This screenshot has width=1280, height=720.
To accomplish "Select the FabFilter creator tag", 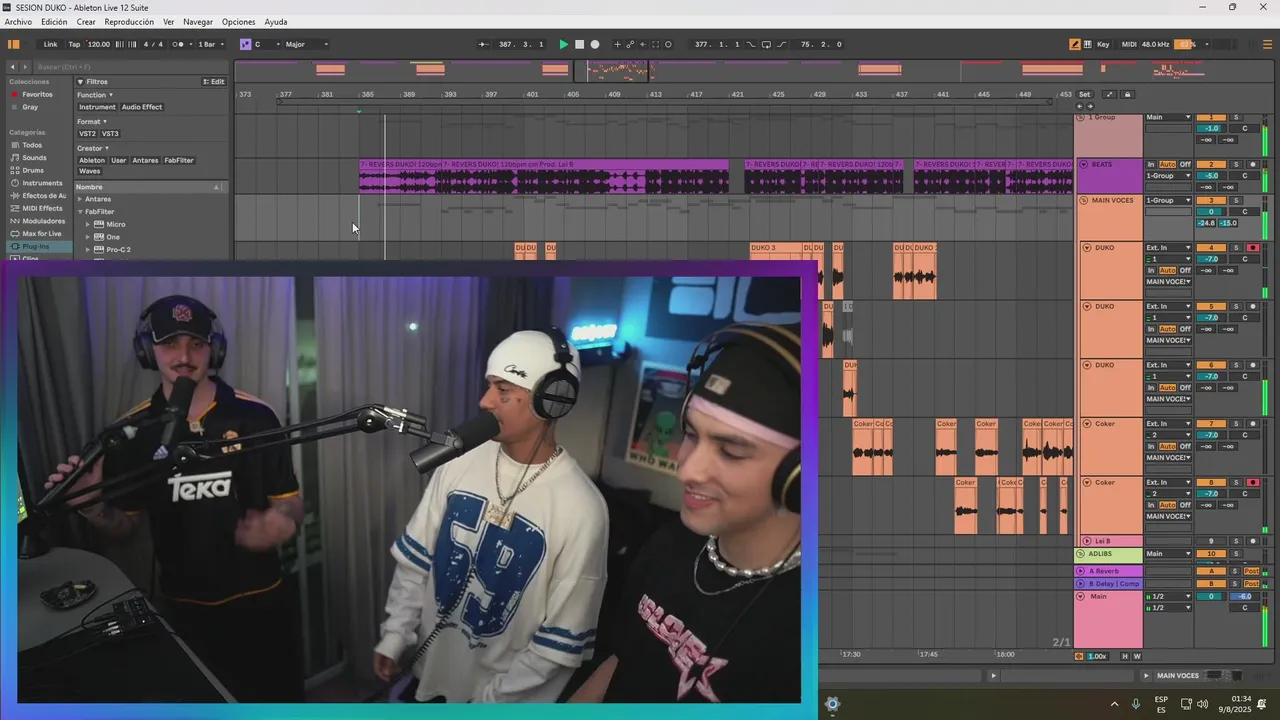I will pyautogui.click(x=179, y=160).
